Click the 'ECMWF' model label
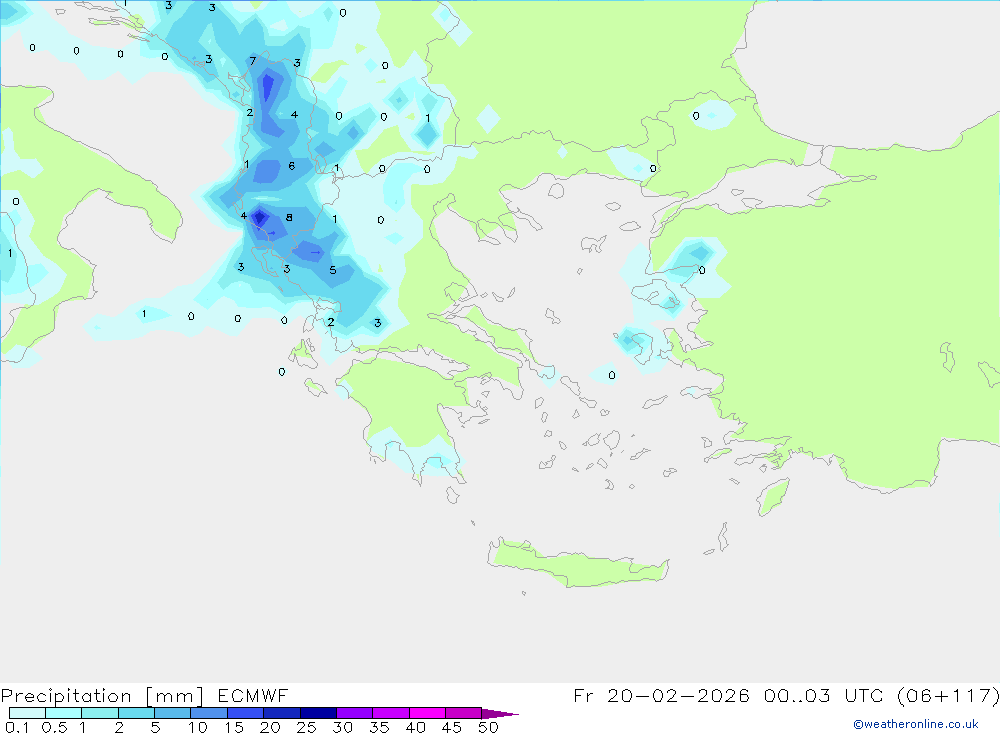 pyautogui.click(x=253, y=695)
